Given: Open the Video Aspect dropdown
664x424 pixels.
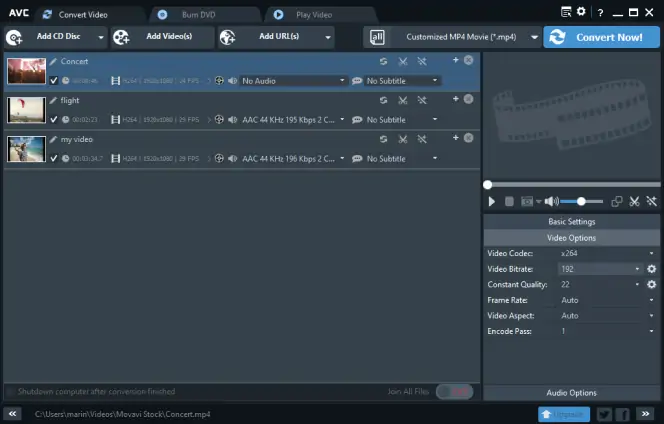Looking at the screenshot, I should [x=607, y=316].
